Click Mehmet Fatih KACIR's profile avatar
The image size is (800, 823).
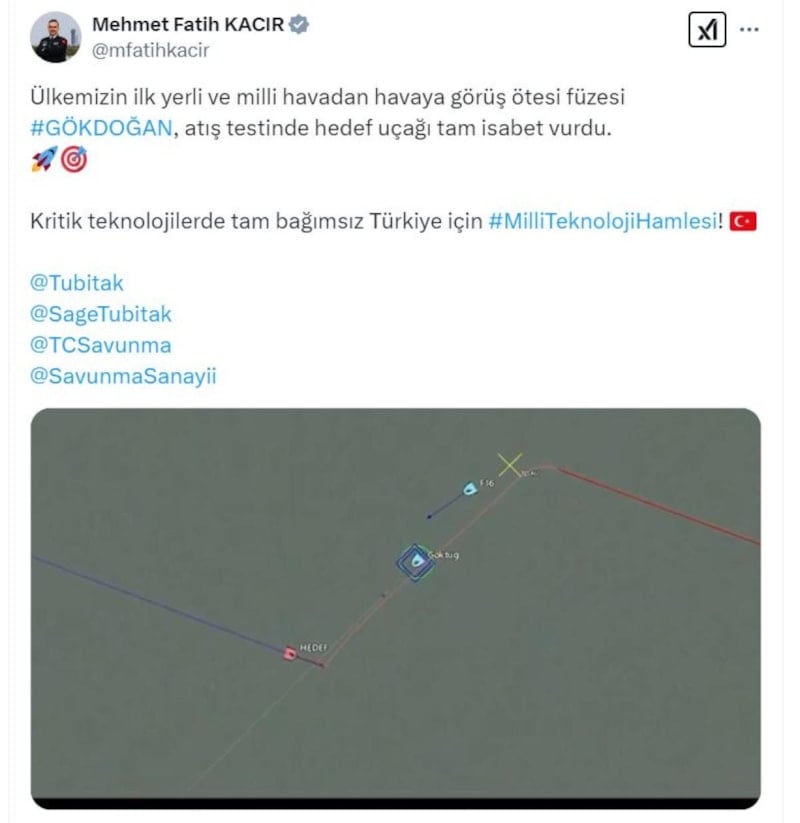point(56,37)
